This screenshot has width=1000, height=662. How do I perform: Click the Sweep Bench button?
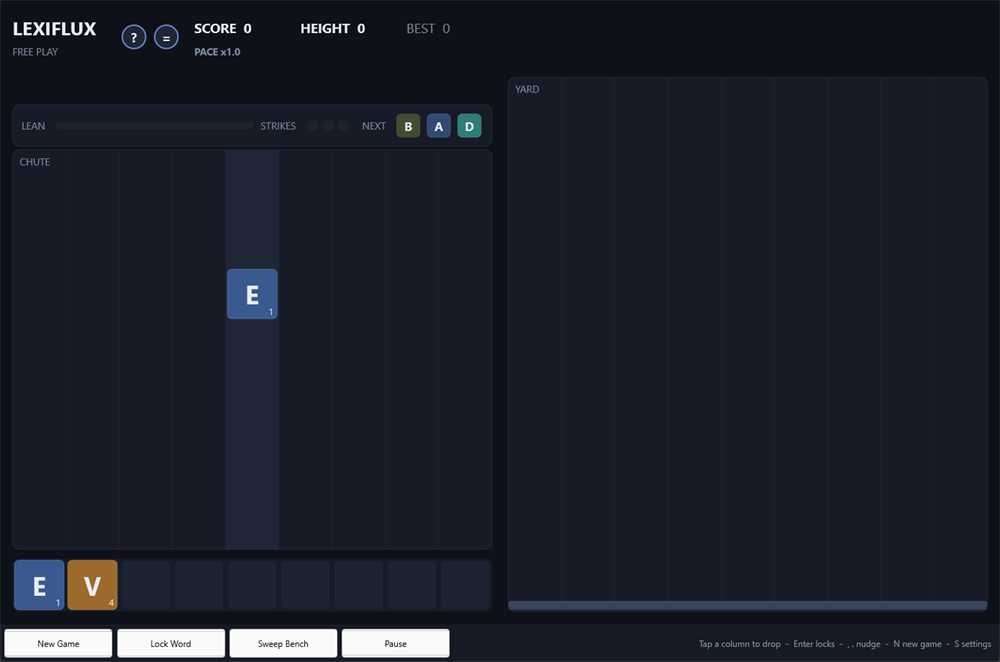(x=283, y=644)
